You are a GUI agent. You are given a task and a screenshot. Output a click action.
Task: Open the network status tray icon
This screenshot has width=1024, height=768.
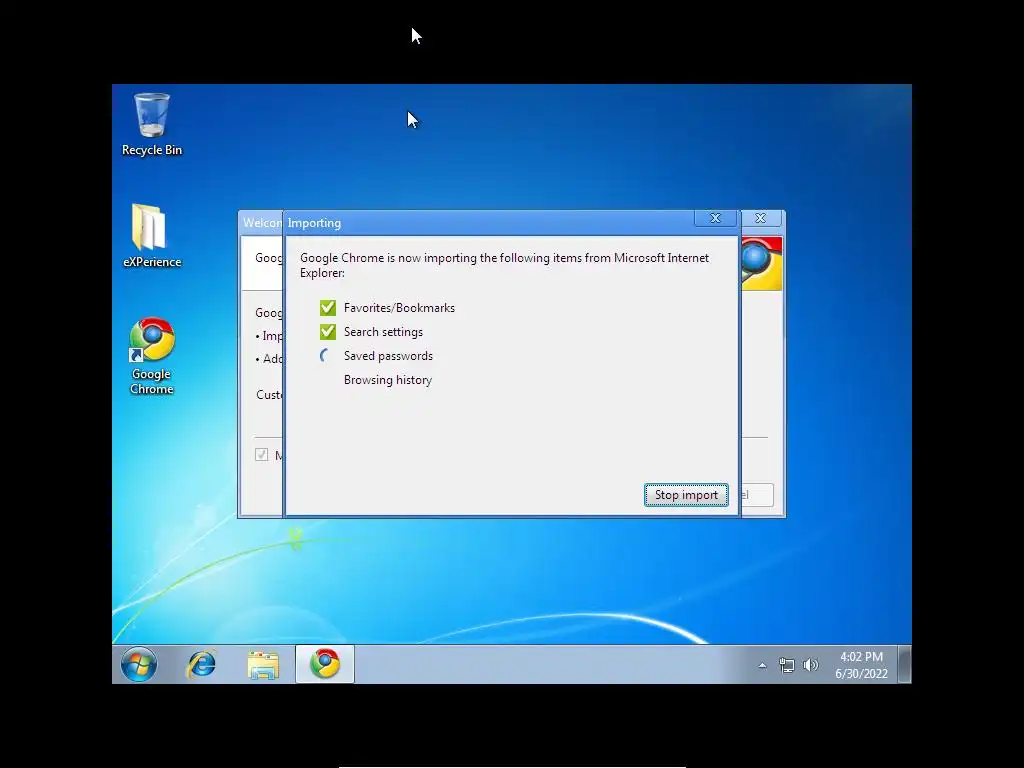click(786, 665)
